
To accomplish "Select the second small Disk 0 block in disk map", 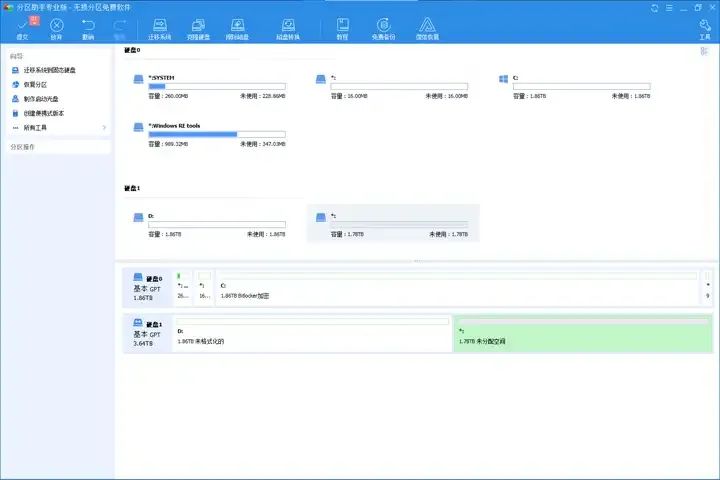I will [x=204, y=288].
